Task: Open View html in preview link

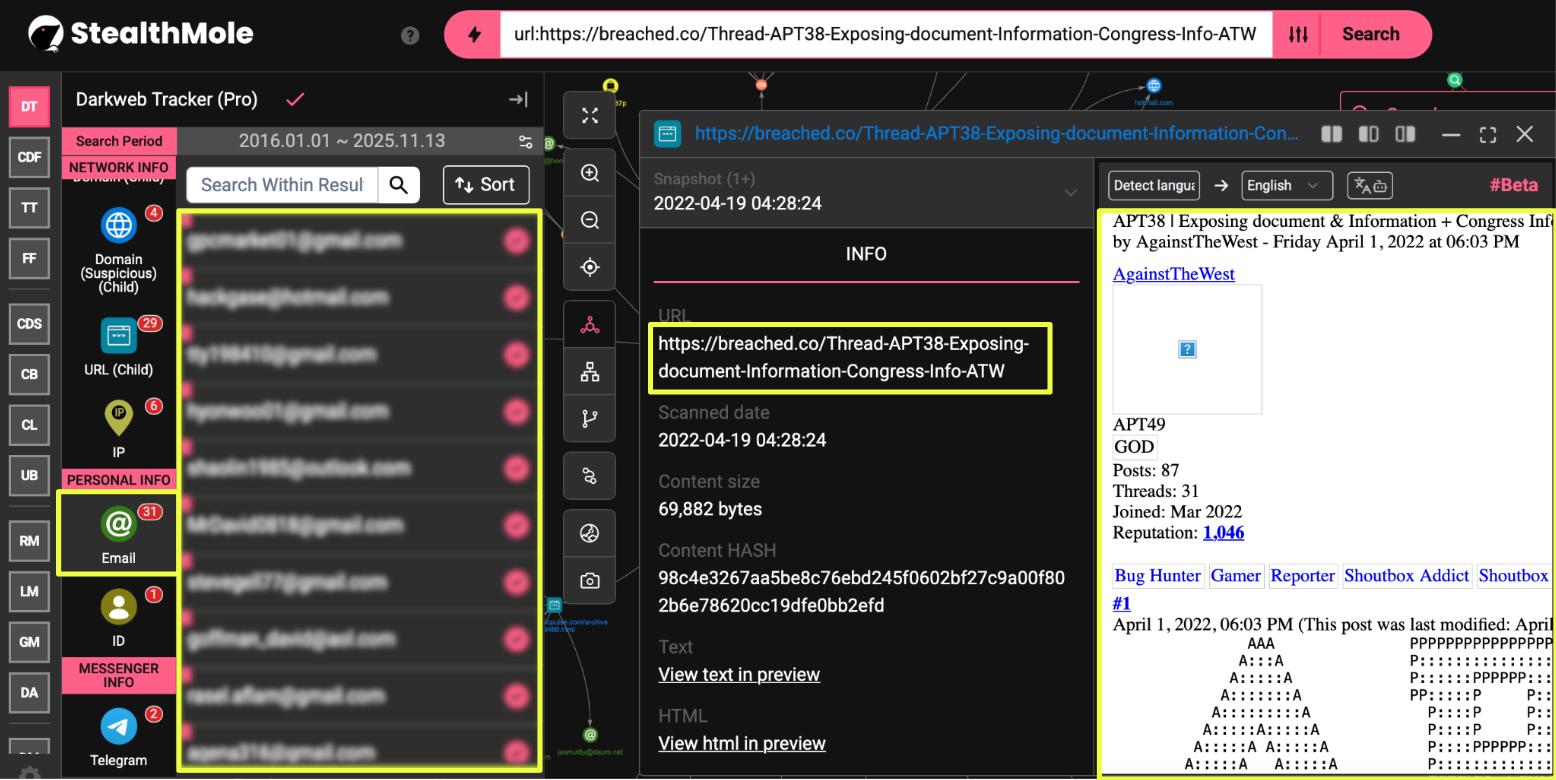Action: click(741, 743)
